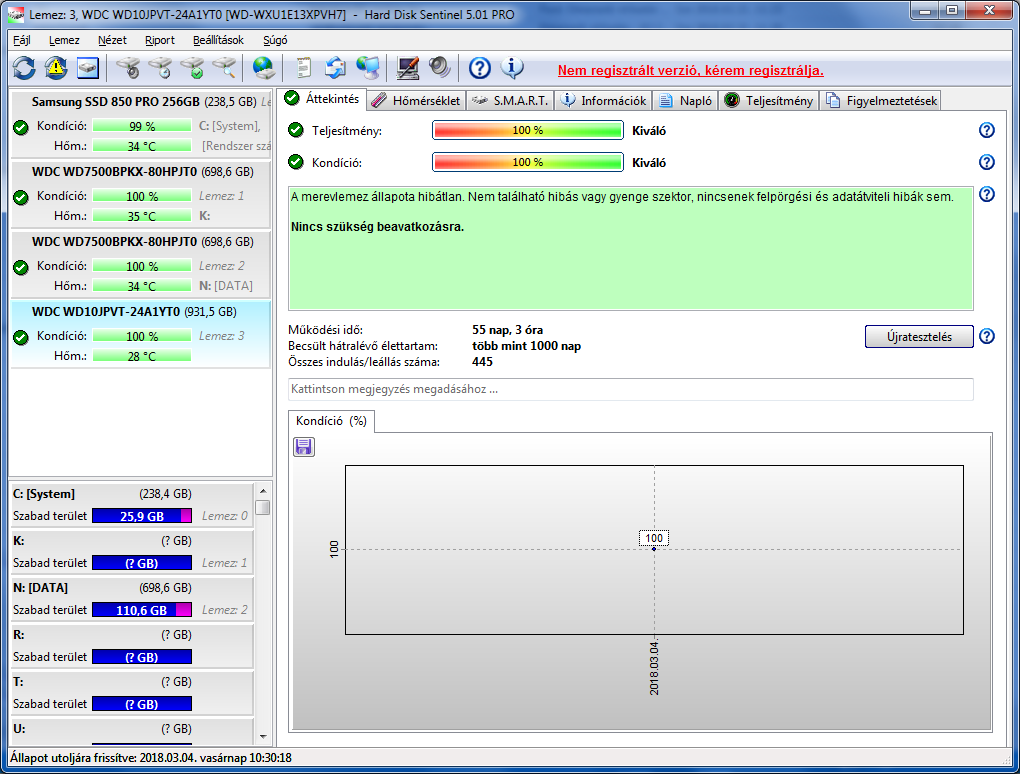The height and width of the screenshot is (774, 1020).
Task: Switch to the Hőmérséklet tab
Action: 417,101
